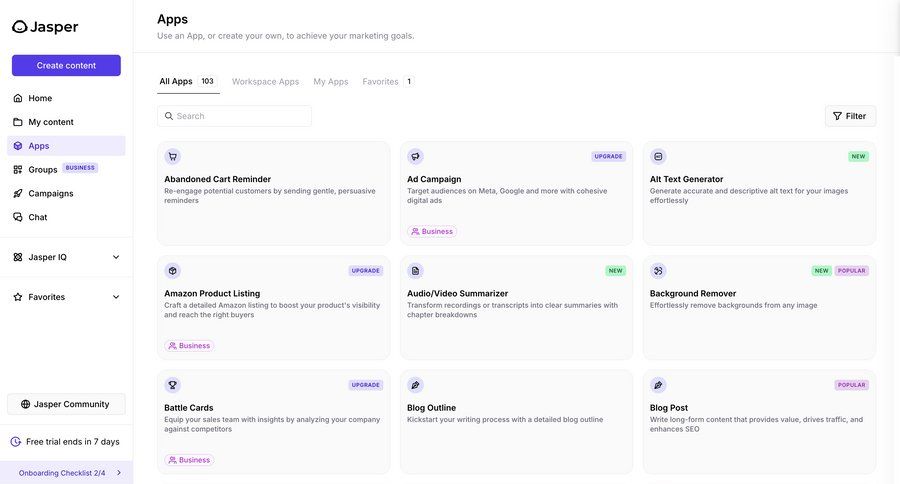Click the My content folder icon

[18, 122]
